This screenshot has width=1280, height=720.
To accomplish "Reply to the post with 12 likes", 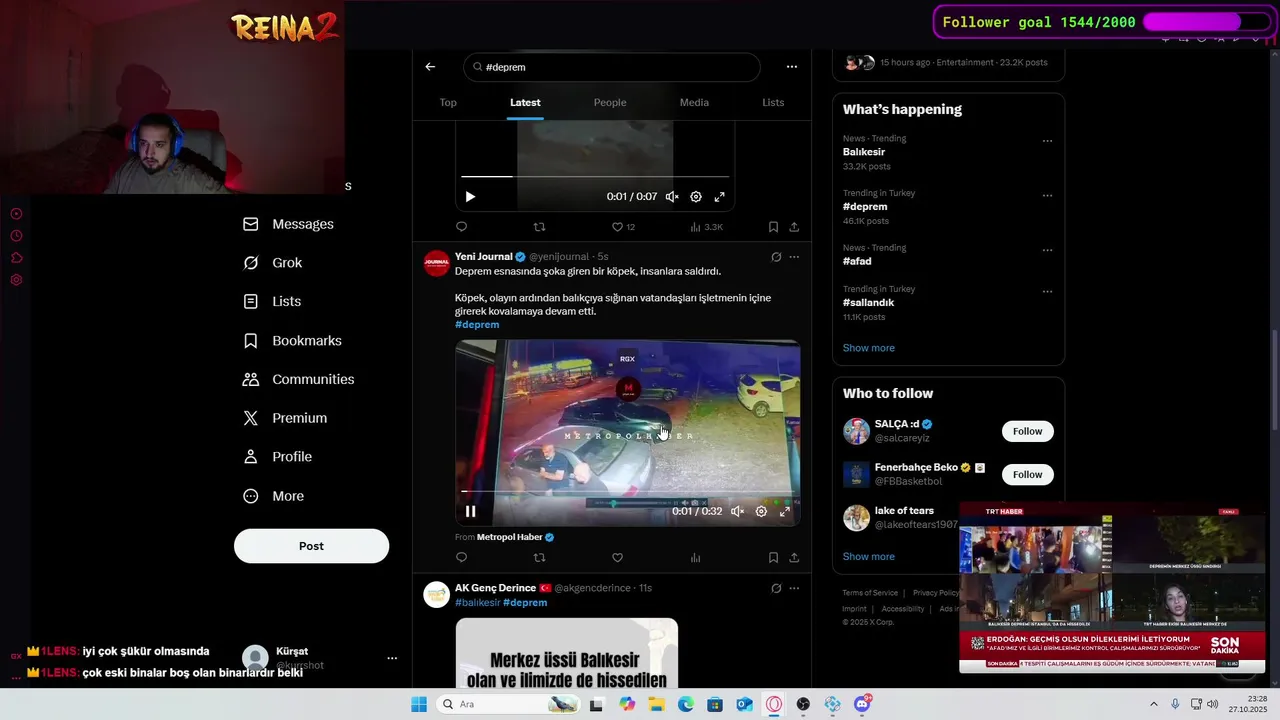I will (x=461, y=227).
